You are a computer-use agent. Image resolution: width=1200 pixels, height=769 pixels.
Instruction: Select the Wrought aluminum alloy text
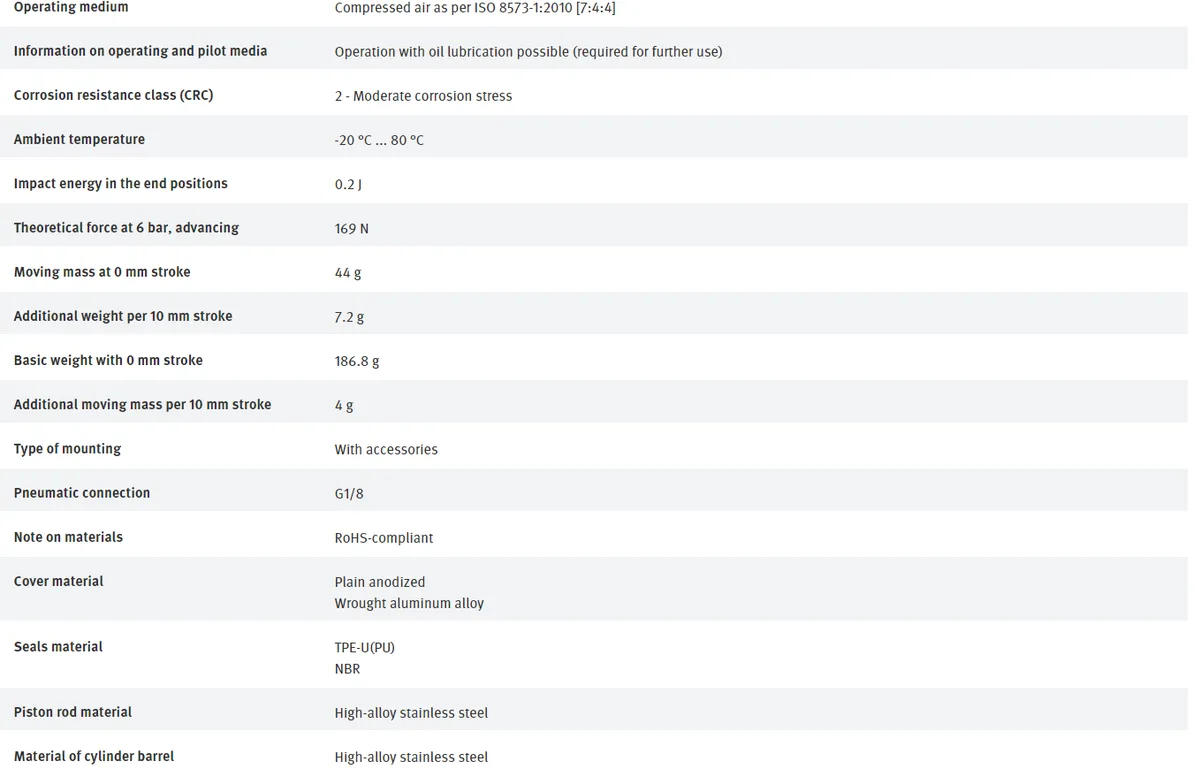409,603
